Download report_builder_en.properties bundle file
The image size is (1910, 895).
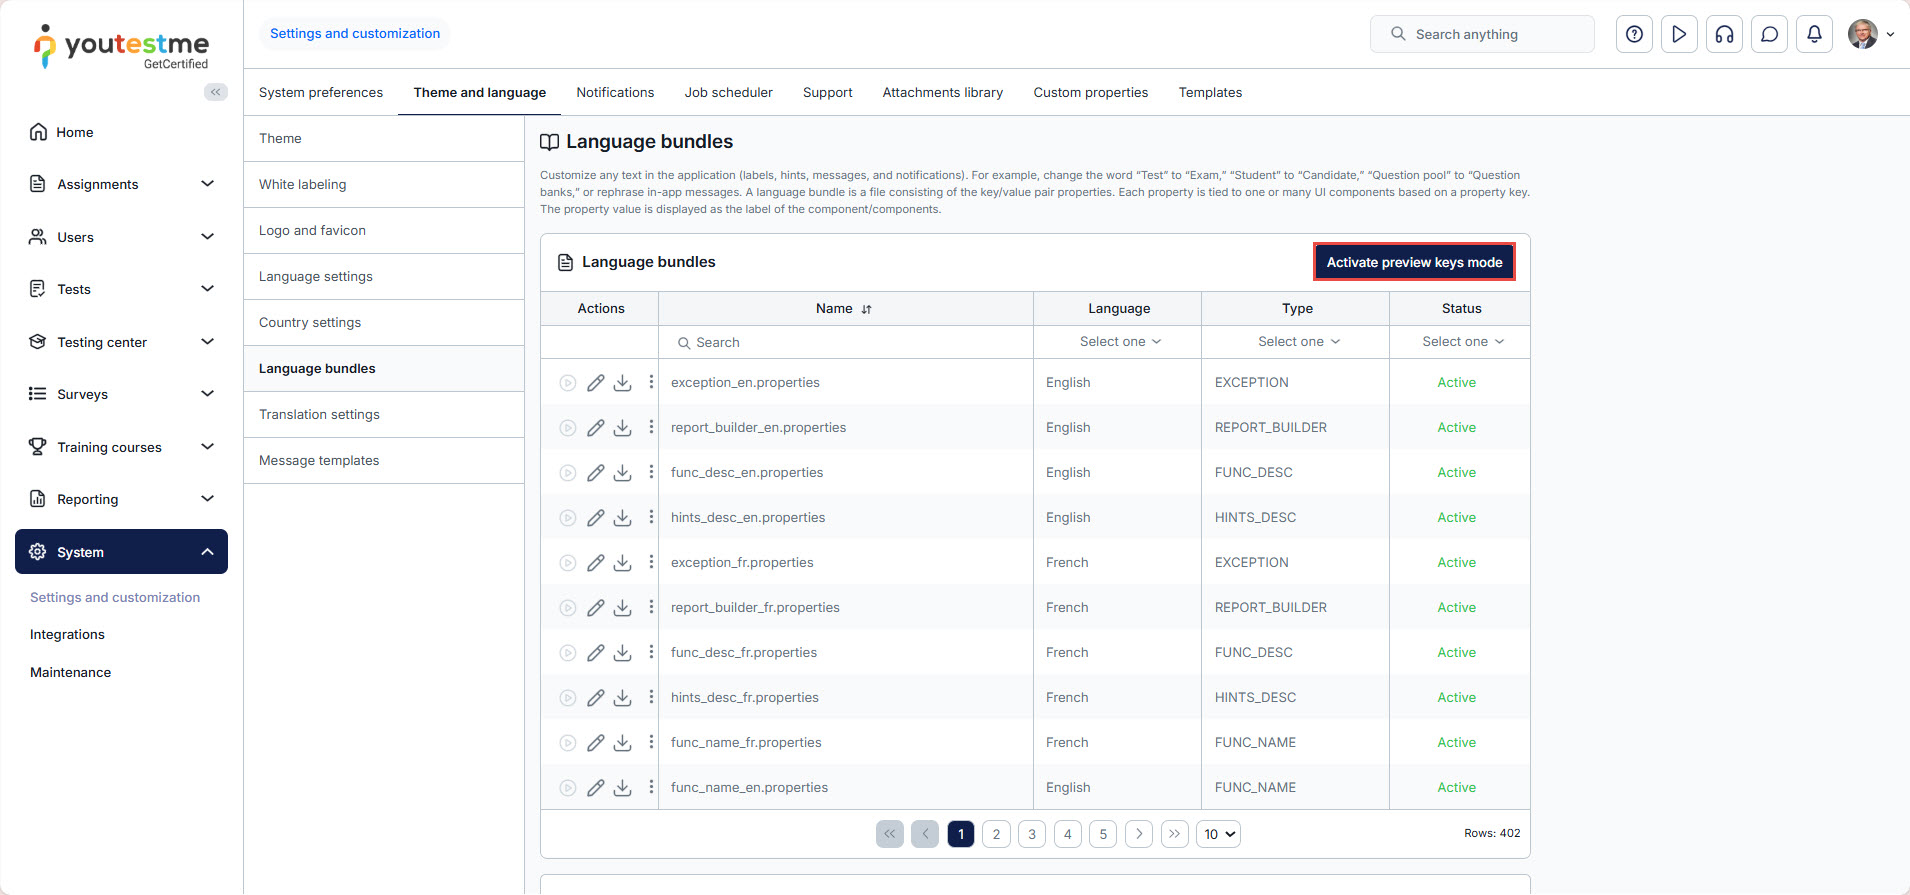pyautogui.click(x=622, y=428)
